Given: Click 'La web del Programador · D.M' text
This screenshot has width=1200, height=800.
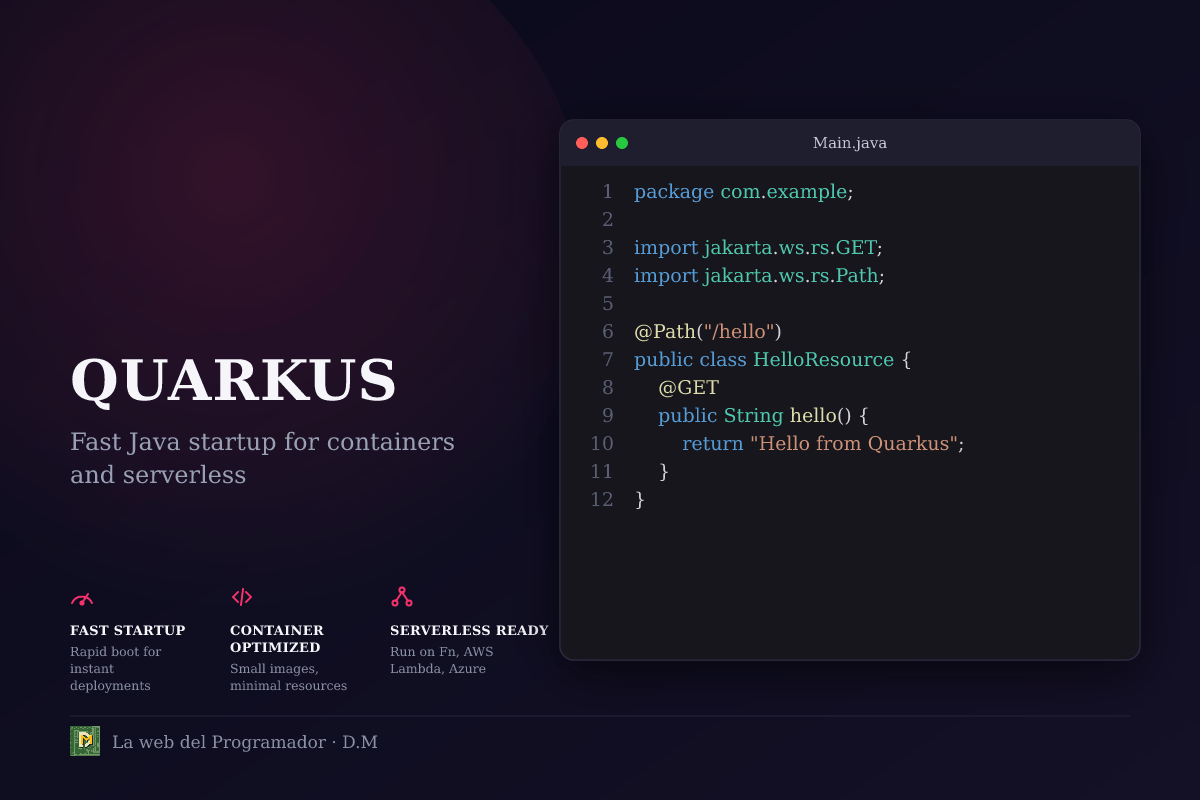Looking at the screenshot, I should 245,742.
